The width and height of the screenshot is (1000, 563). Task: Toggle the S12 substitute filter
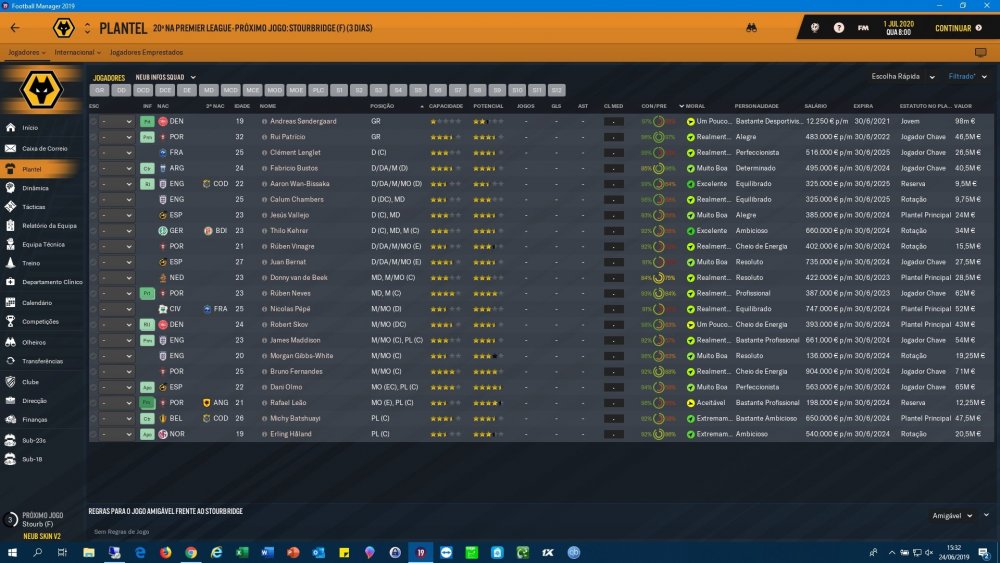coord(557,91)
